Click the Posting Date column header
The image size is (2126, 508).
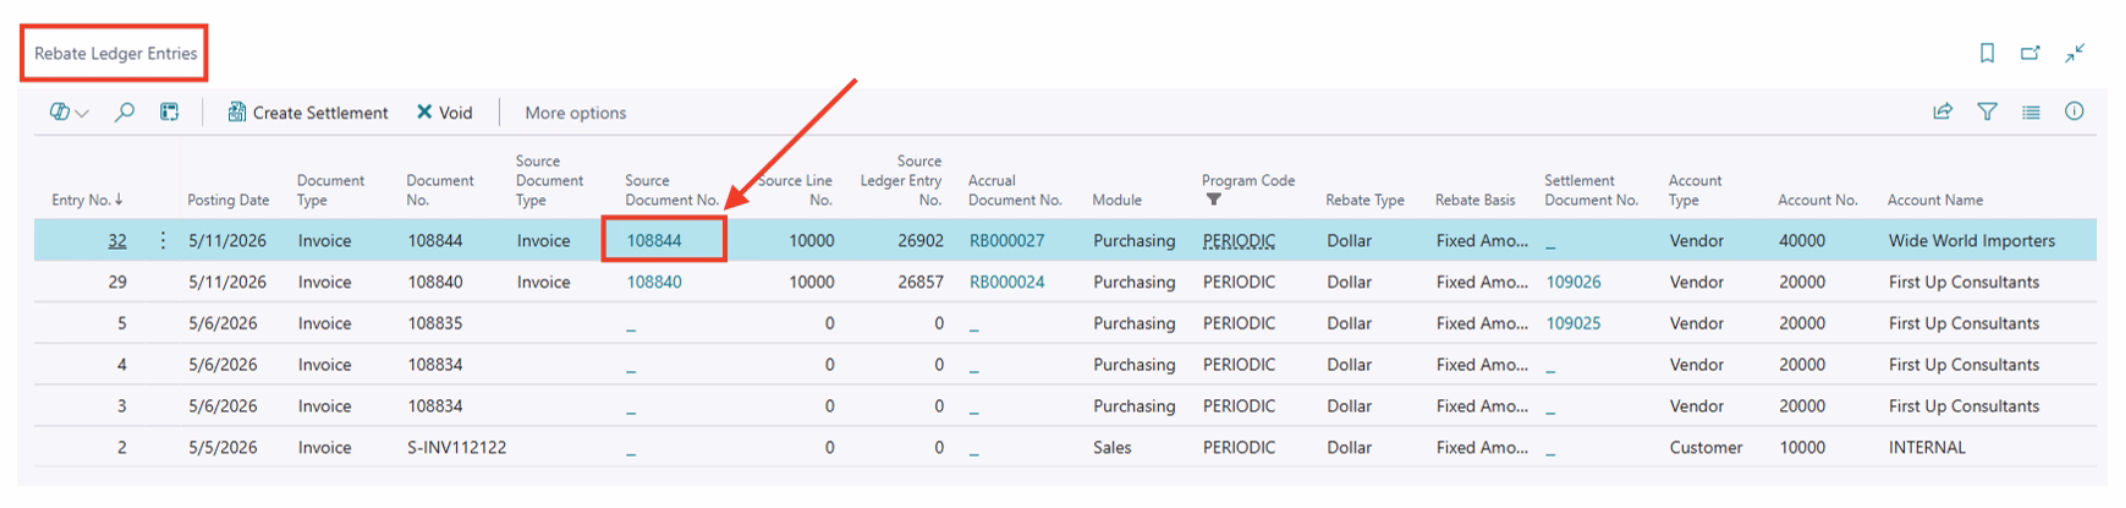(x=228, y=200)
